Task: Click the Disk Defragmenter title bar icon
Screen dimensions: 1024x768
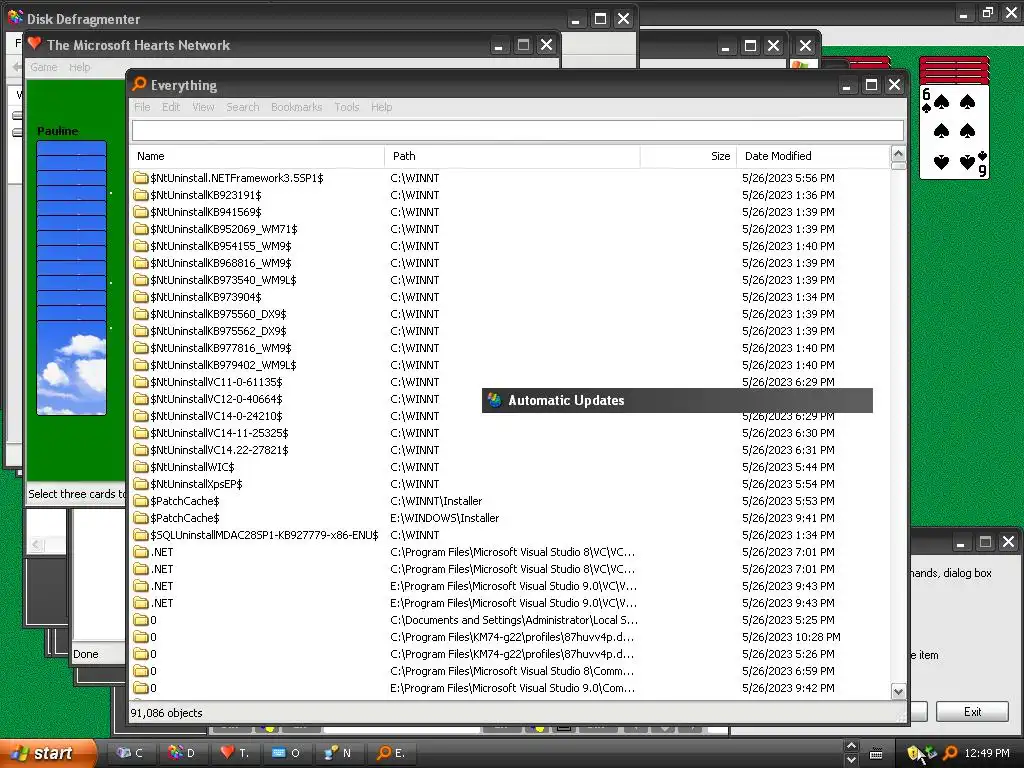Action: point(16,18)
